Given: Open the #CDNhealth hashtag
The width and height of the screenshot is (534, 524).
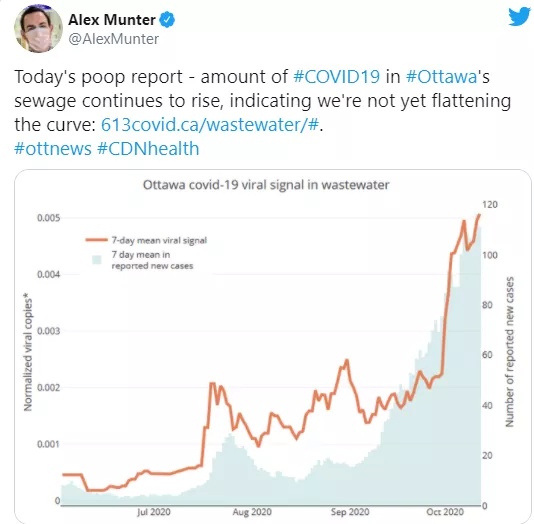Looking at the screenshot, I should point(148,149).
